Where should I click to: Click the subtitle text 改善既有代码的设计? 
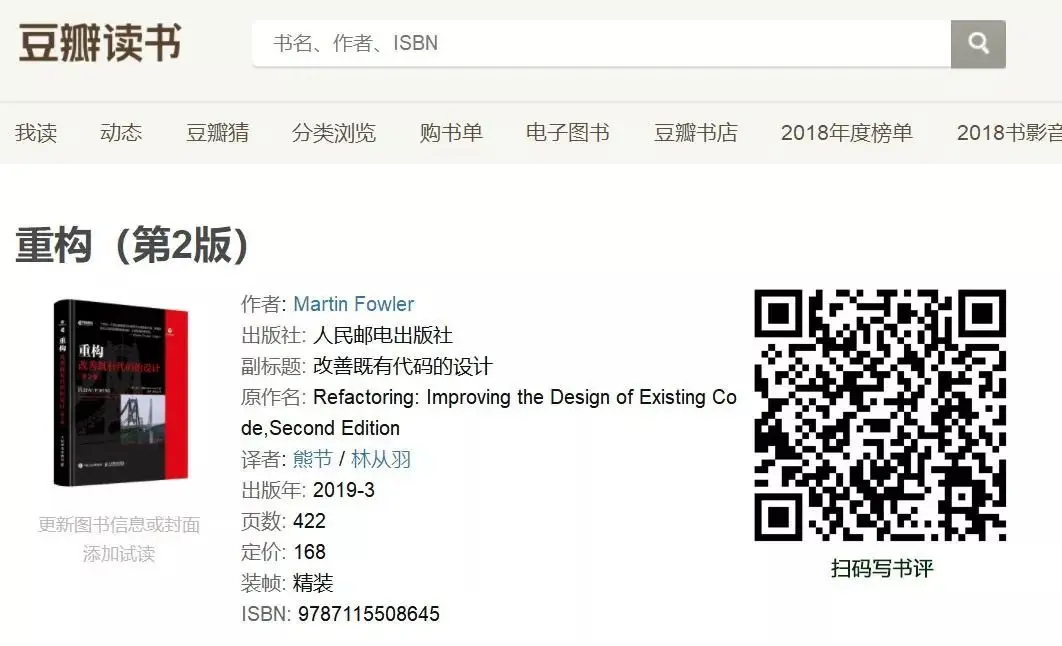(403, 366)
